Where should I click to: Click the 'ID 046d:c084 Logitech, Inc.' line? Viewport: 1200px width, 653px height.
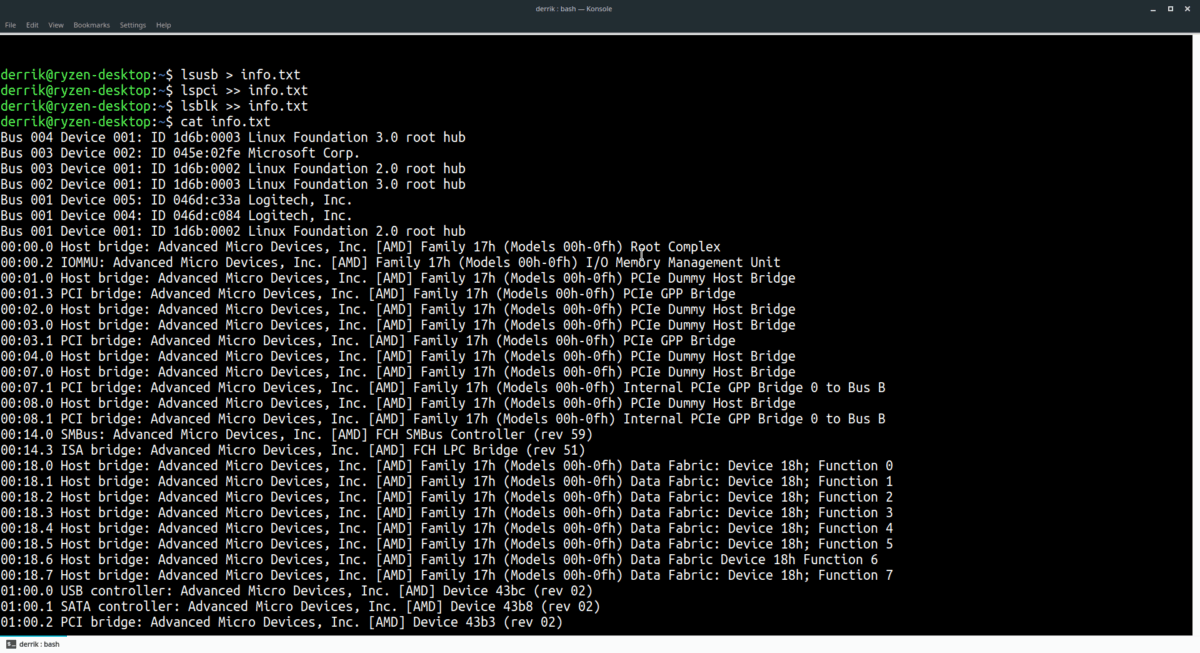click(x=176, y=216)
